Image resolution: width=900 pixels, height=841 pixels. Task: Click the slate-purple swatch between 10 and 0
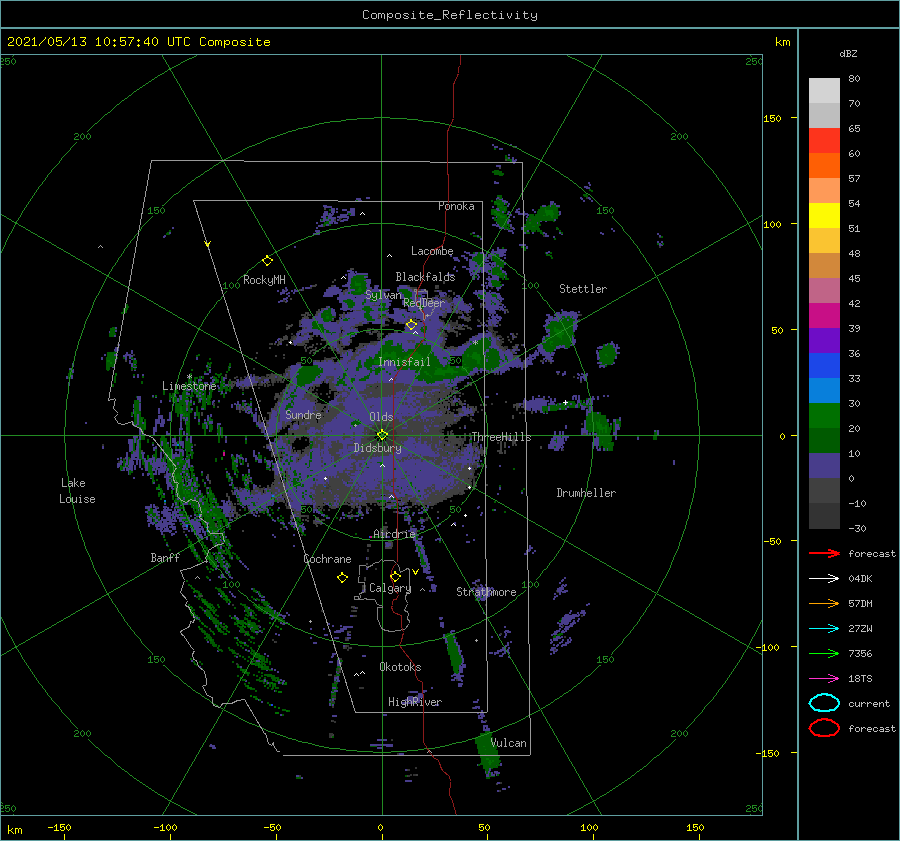(824, 466)
